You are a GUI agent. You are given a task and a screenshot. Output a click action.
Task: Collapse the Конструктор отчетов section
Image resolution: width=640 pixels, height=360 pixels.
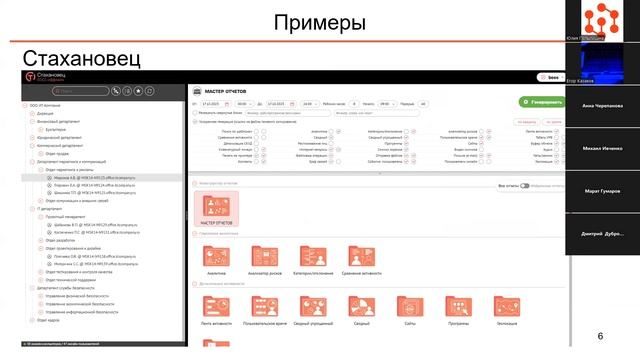pos(195,184)
